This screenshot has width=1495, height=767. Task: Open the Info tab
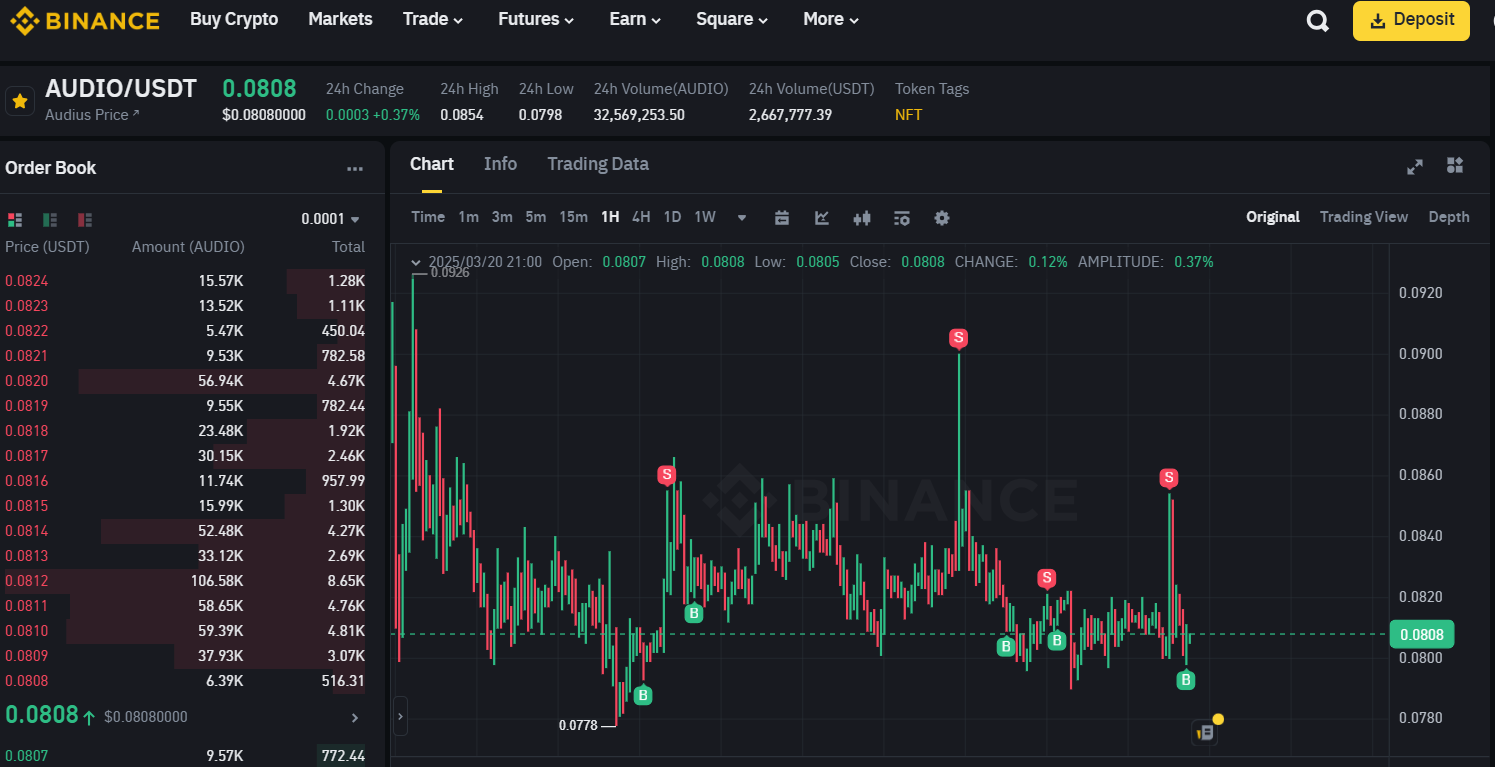[500, 163]
